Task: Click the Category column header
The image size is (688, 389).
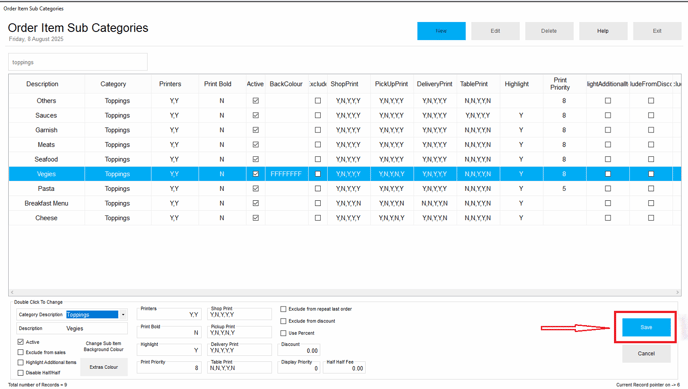Action: click(113, 84)
